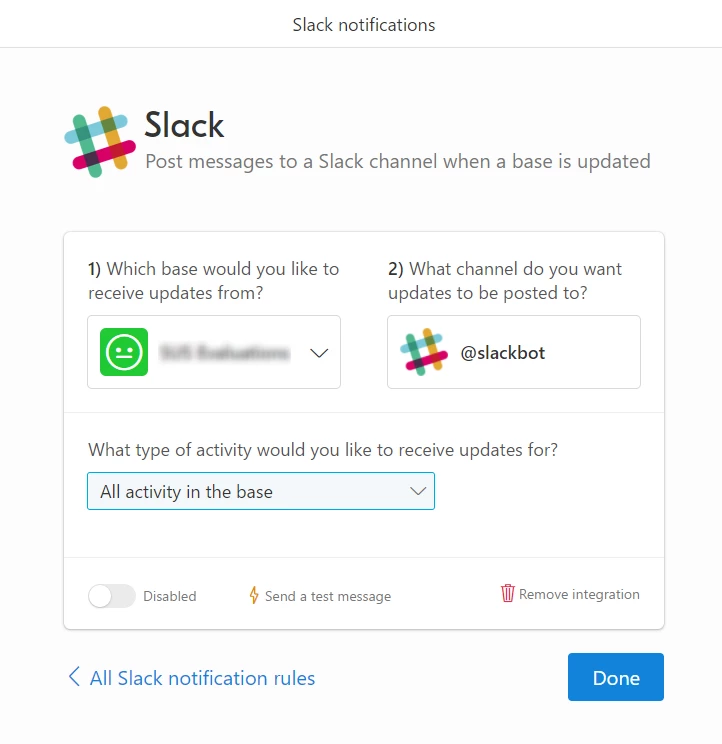Click the Slack icon beside @slackbot
The height and width of the screenshot is (744, 722).
point(424,352)
